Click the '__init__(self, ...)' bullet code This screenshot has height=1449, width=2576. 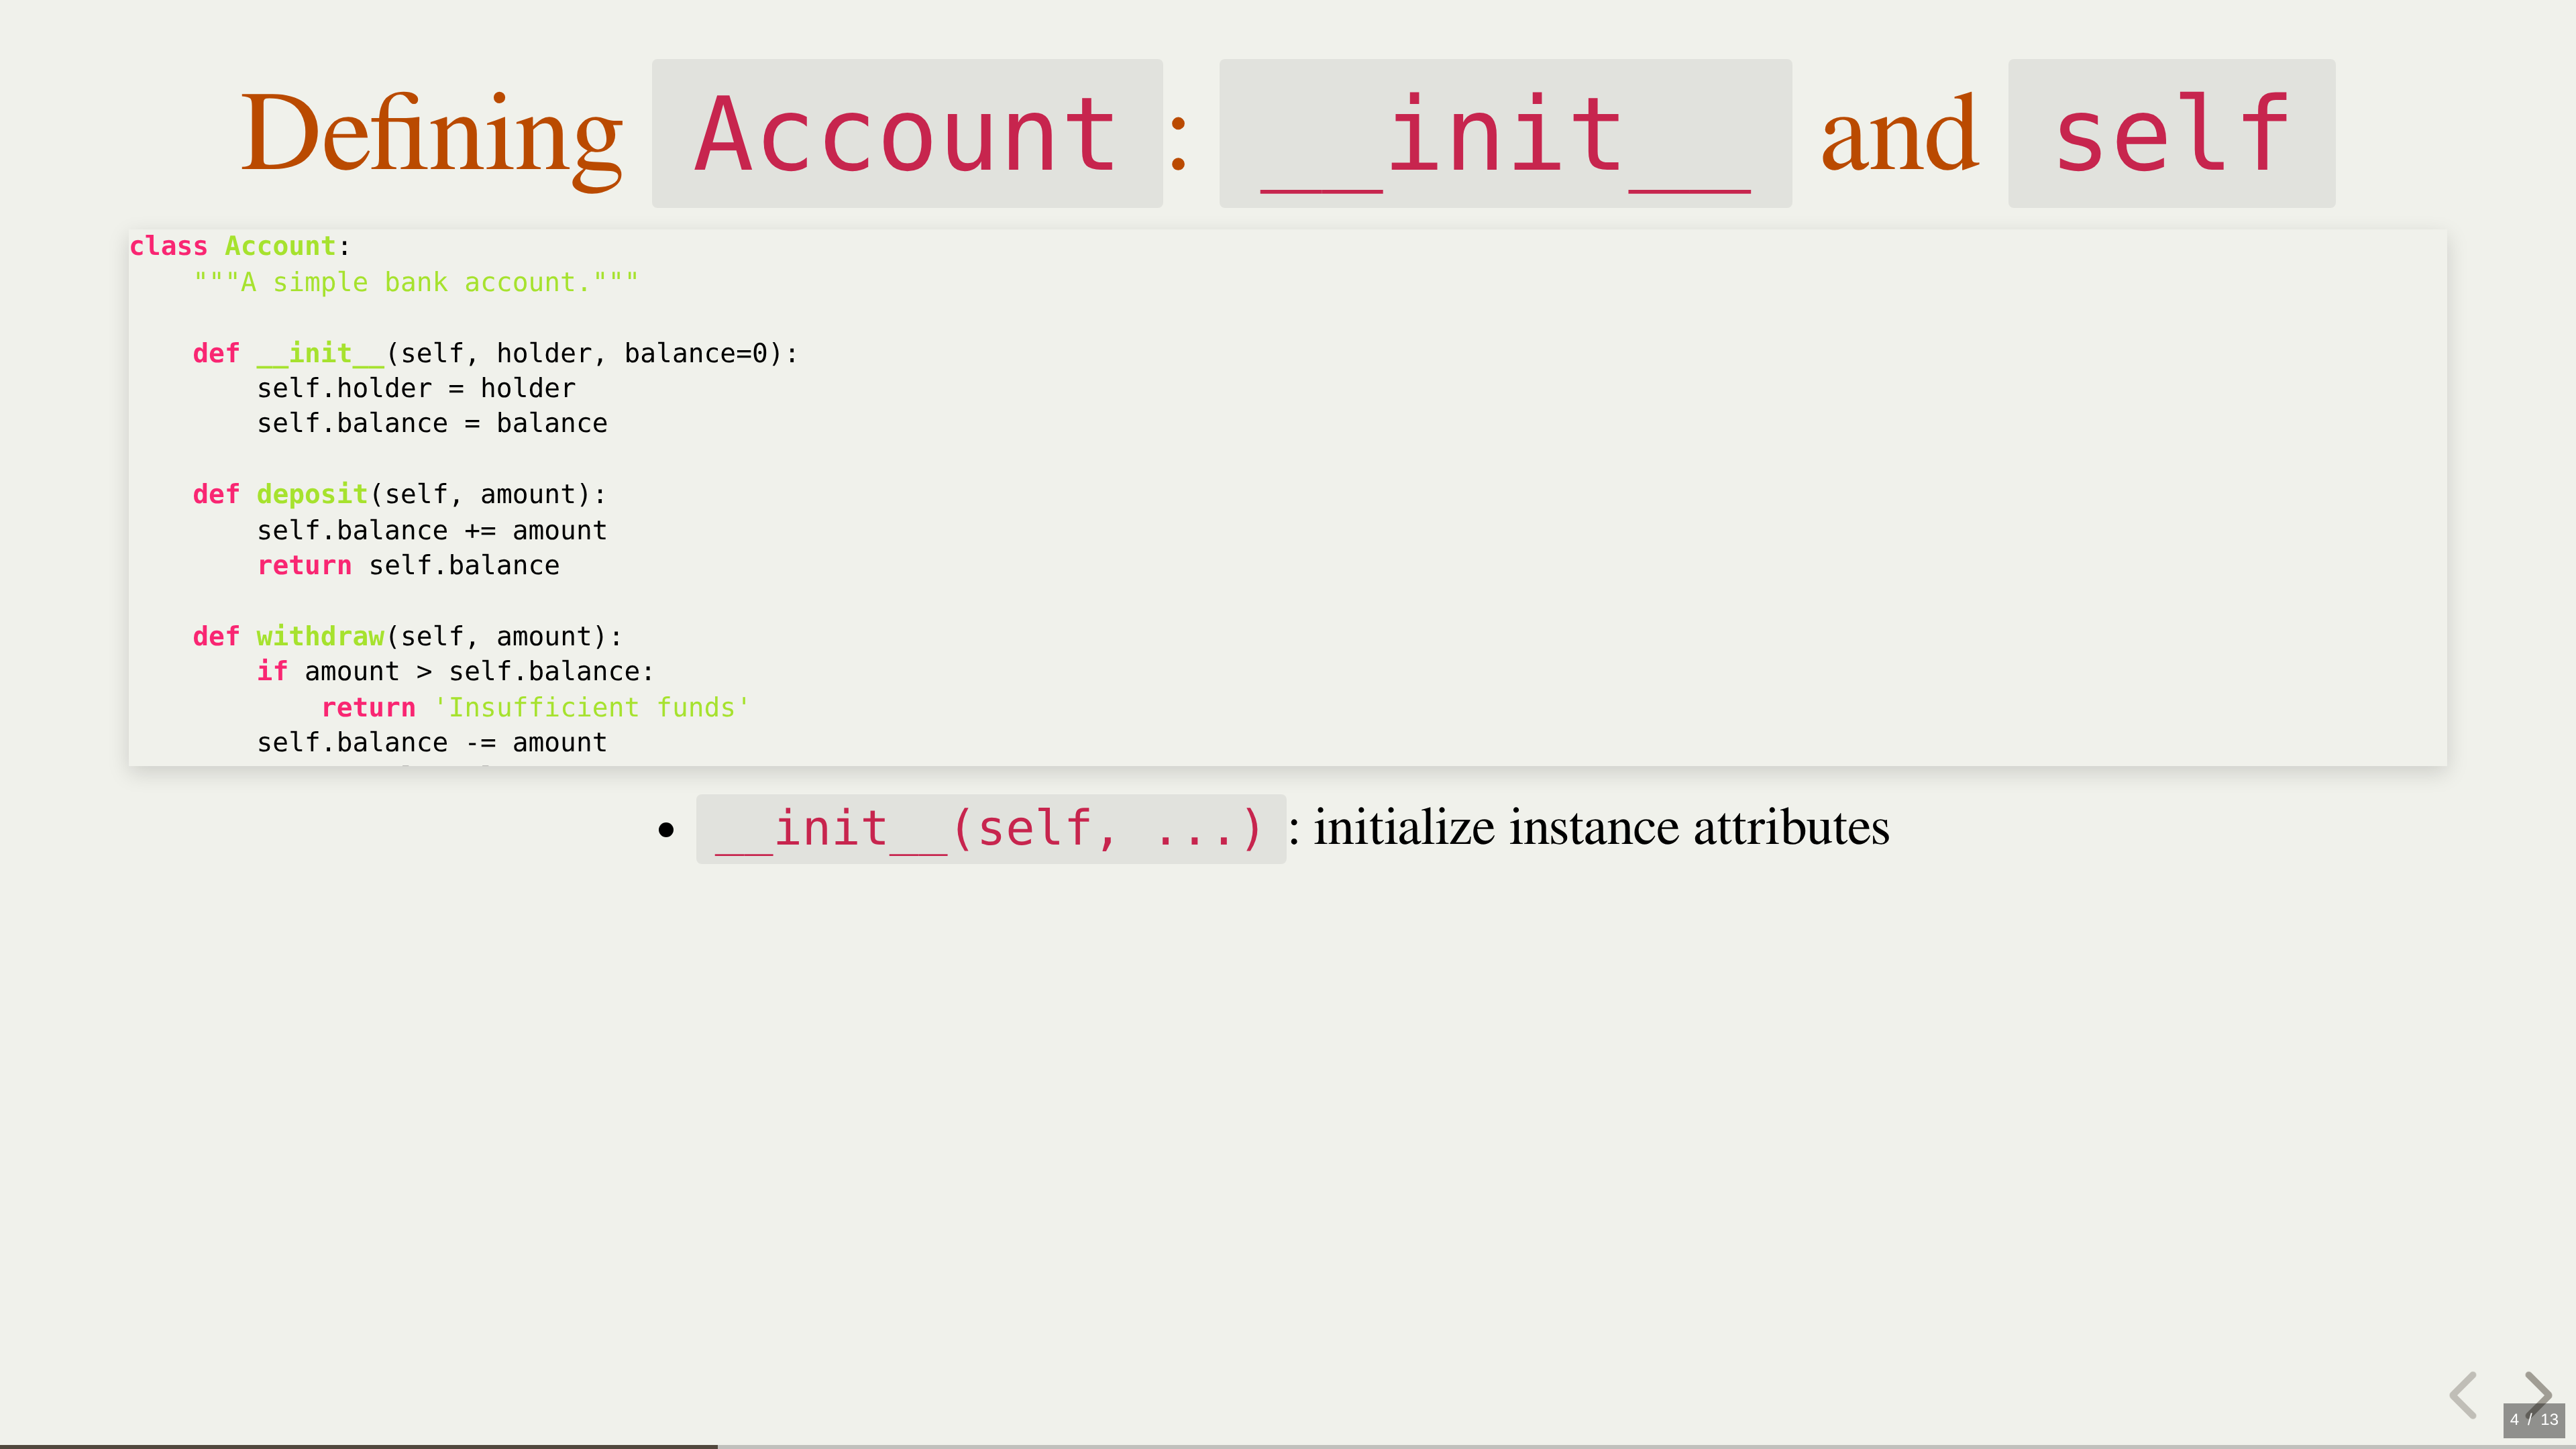990,829
